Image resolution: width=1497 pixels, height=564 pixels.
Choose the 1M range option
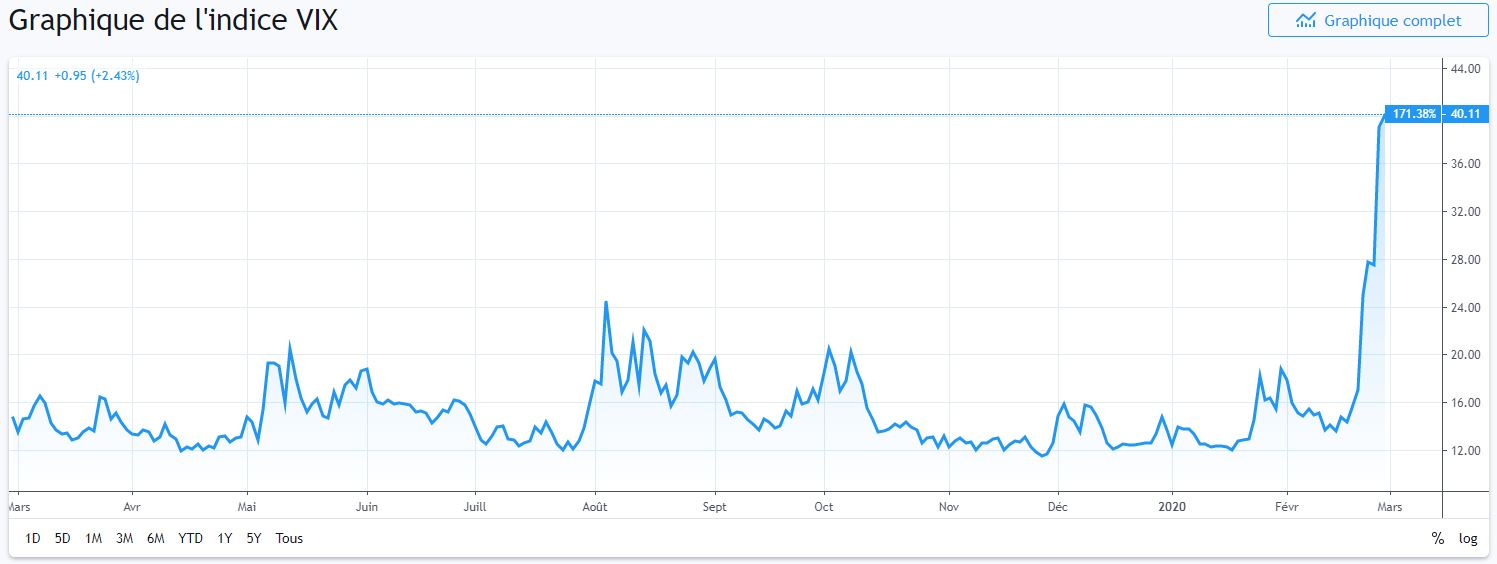click(x=93, y=538)
